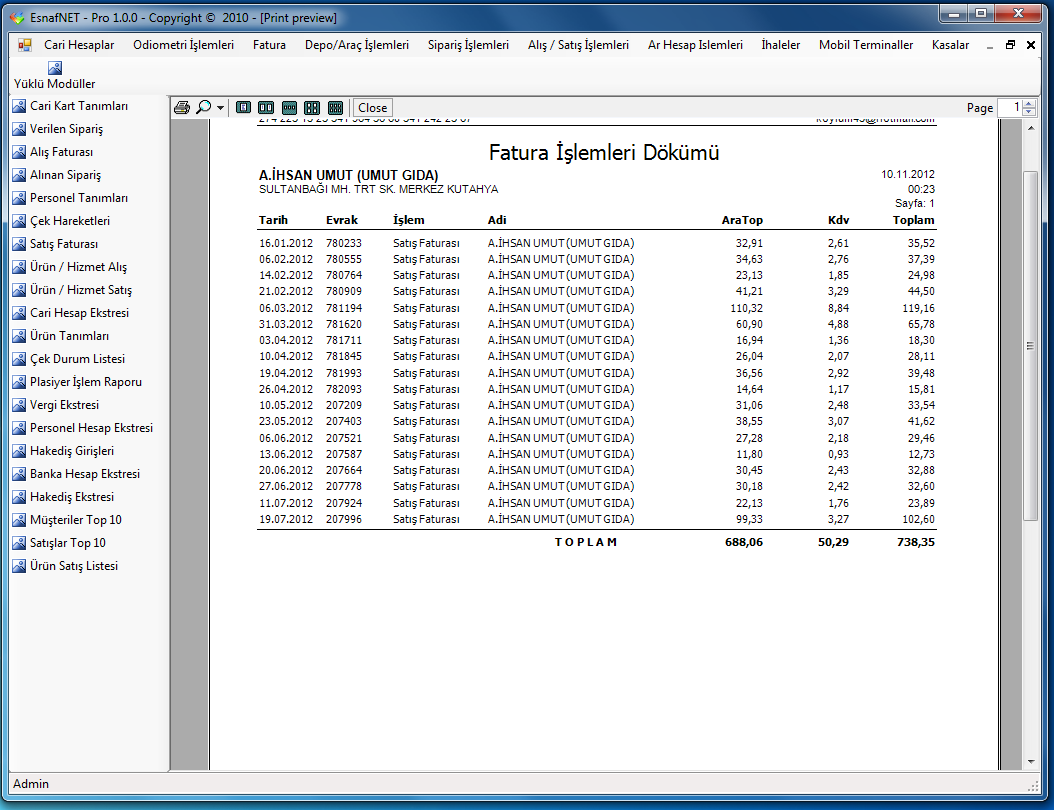Click the Fatura İşlemleri Dökümü title
This screenshot has height=810, width=1054.
click(x=604, y=153)
